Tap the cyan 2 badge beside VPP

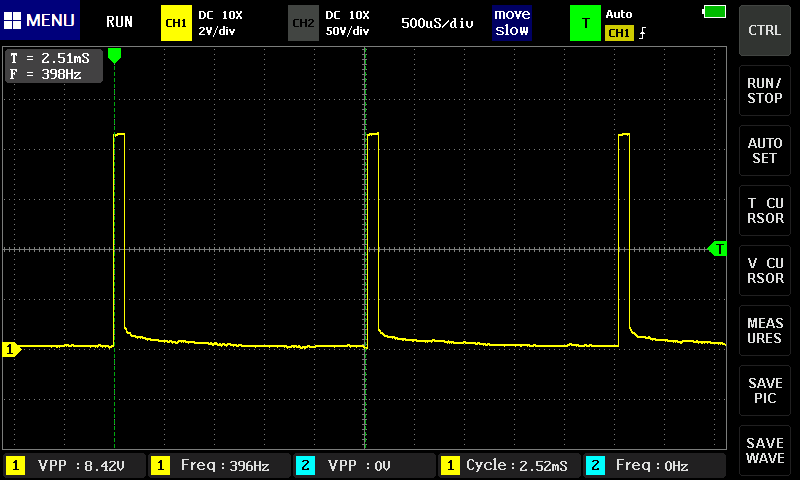(x=305, y=465)
